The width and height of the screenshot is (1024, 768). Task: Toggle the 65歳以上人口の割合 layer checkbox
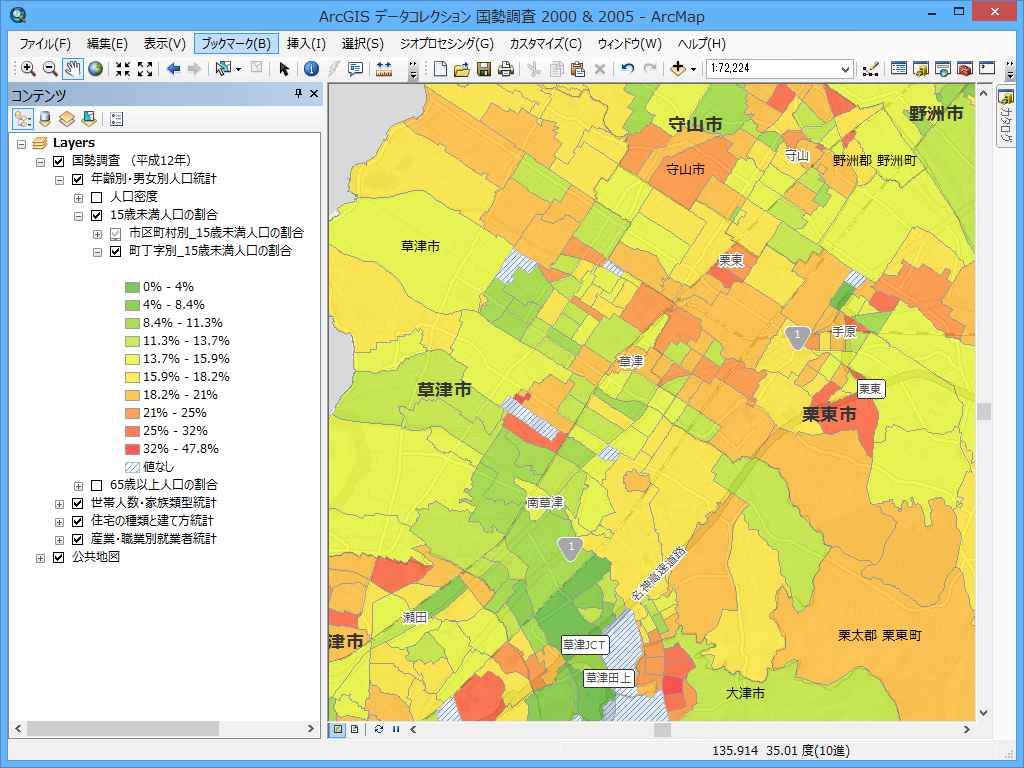tap(96, 485)
